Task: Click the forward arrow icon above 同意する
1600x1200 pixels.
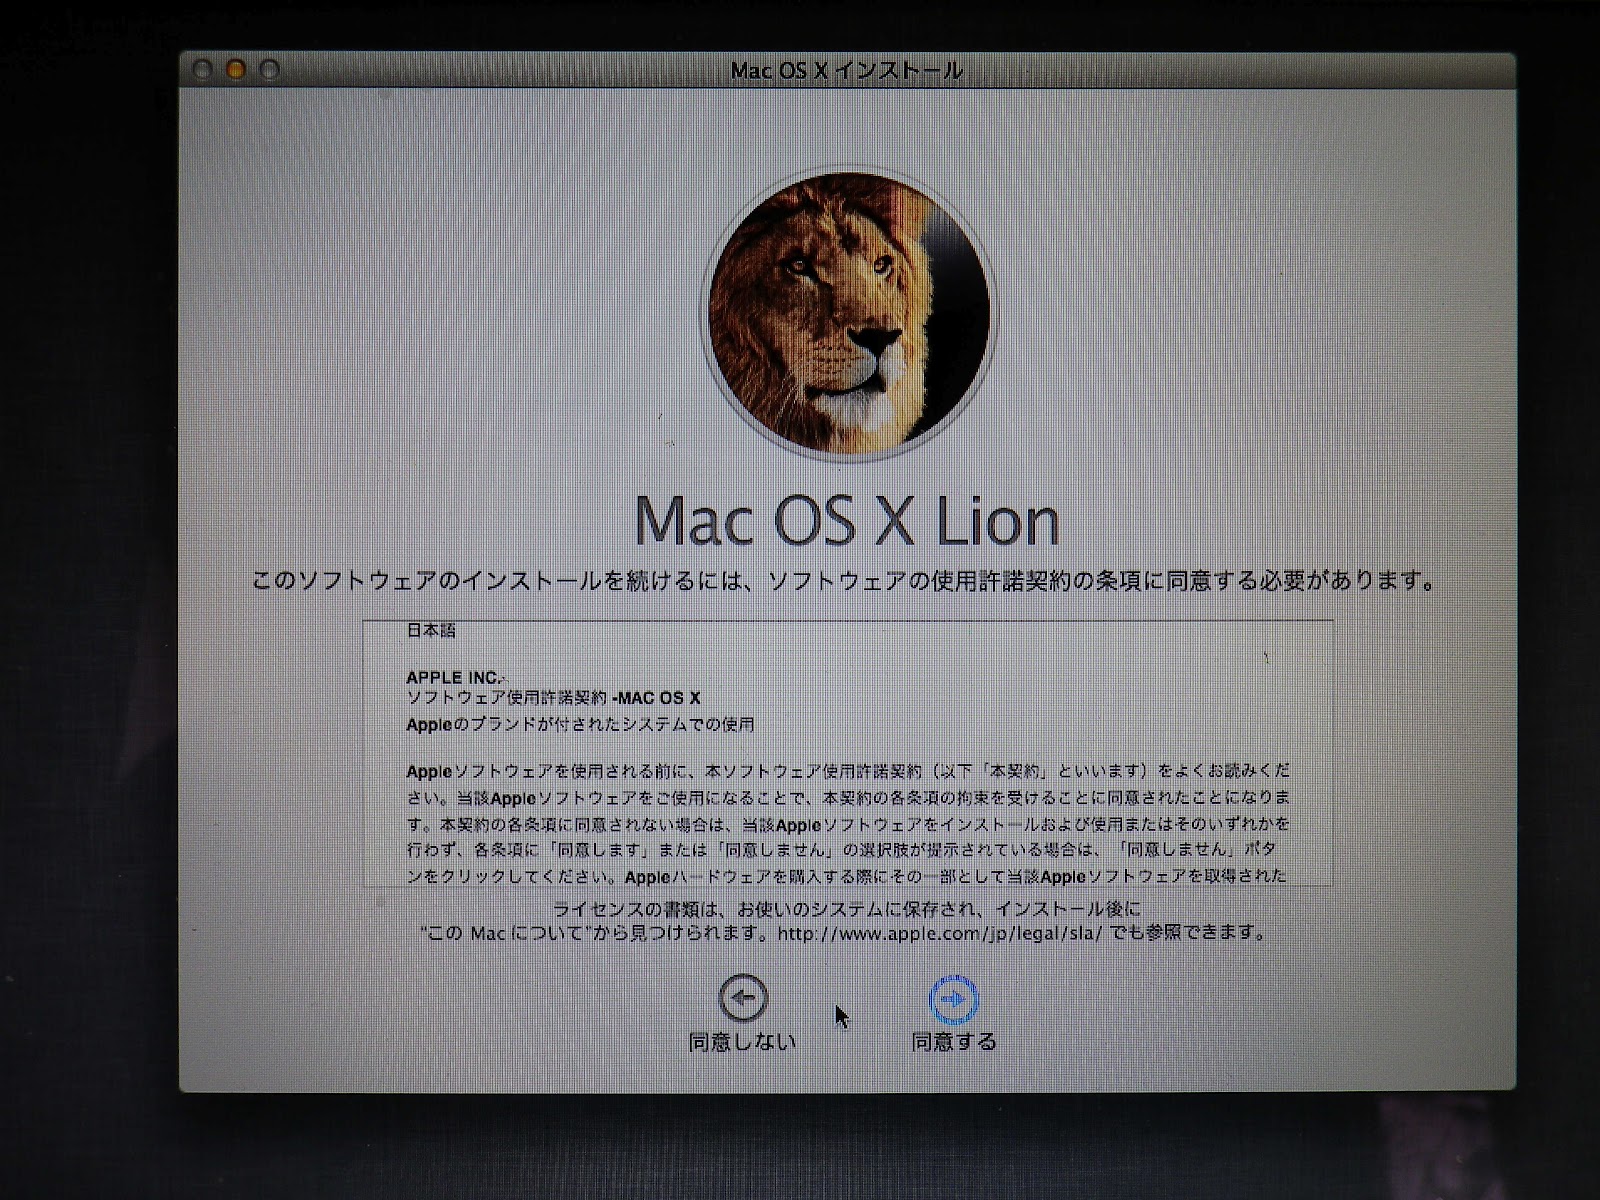Action: tap(954, 998)
